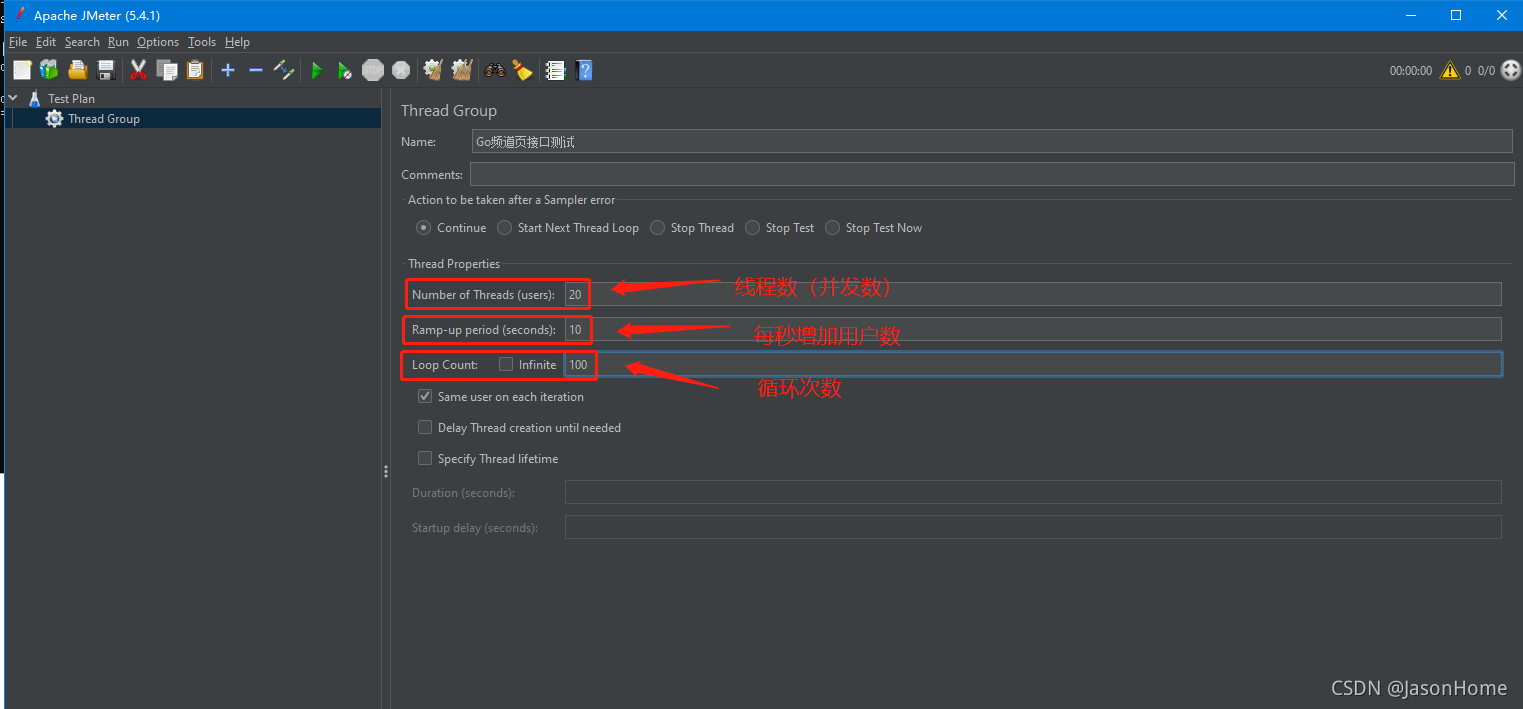Click the Duration (seconds) field
Screen dimensions: 1523x709
point(1033,492)
